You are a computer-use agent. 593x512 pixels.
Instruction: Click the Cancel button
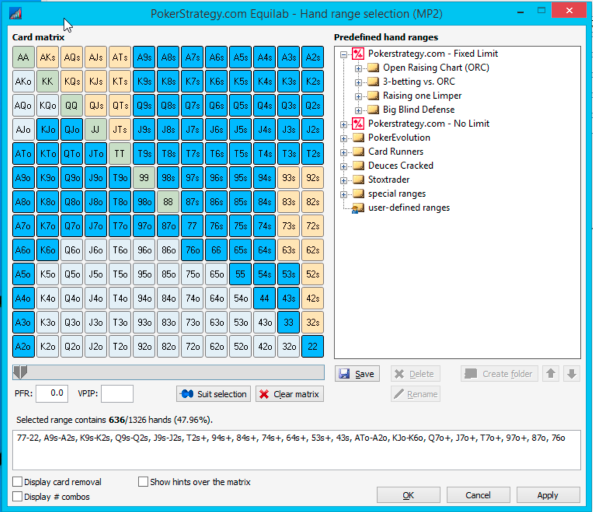tap(478, 495)
